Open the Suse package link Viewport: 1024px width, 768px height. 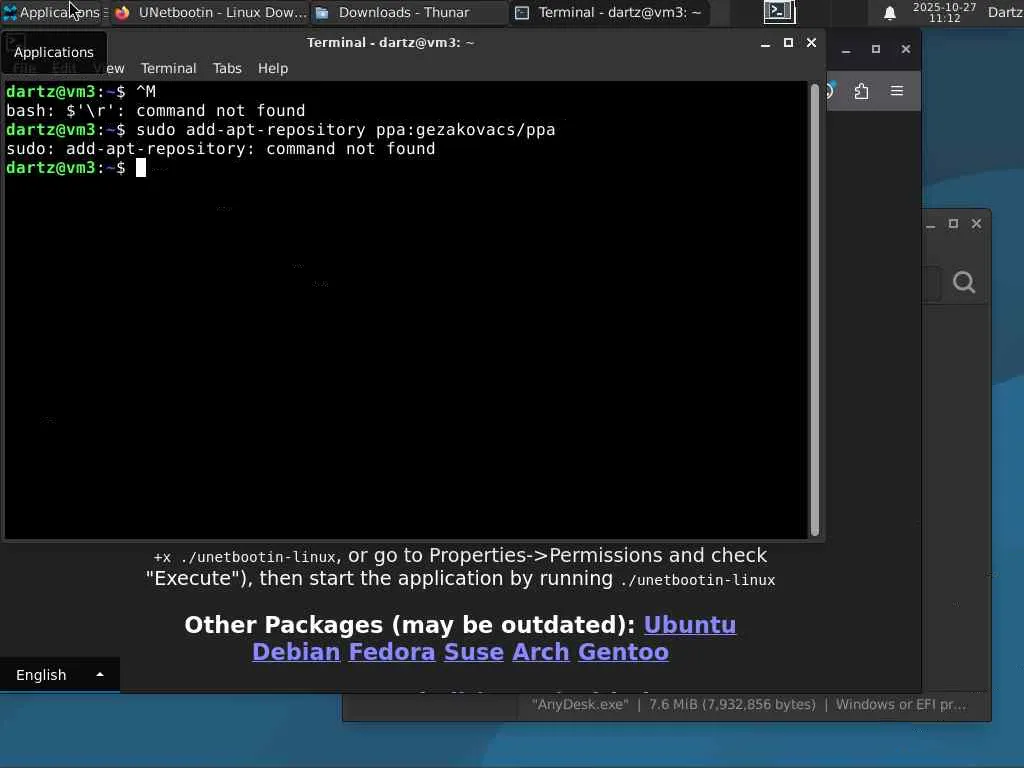pyautogui.click(x=473, y=652)
